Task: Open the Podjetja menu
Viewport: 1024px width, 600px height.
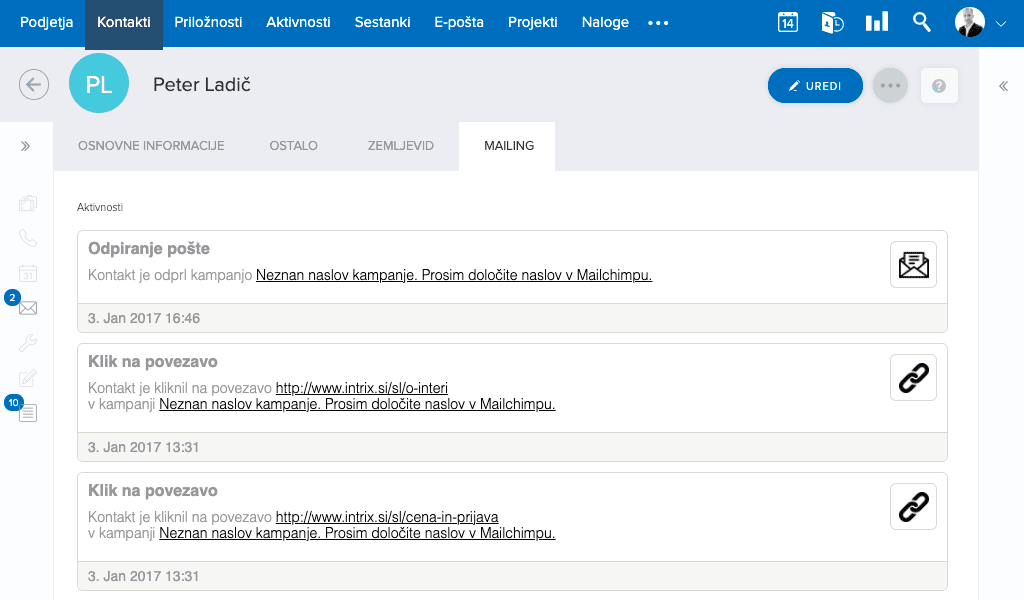Action: click(46, 22)
